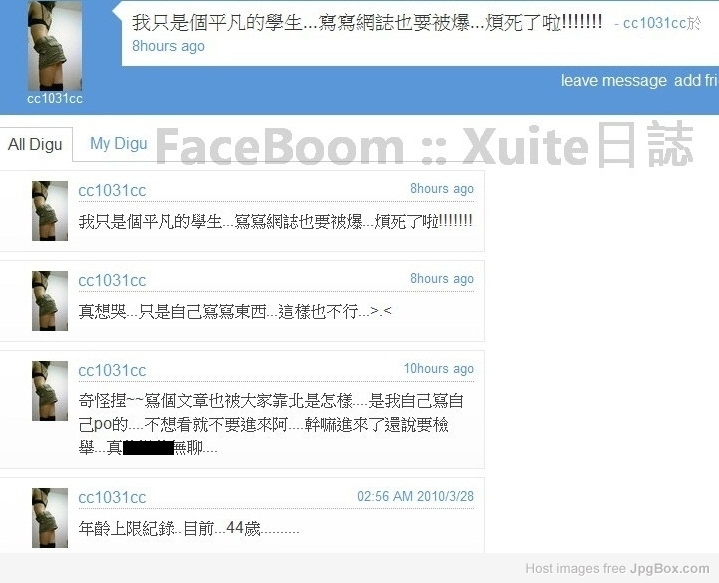The image size is (719, 583).
Task: Click the 8hours ago text in header status
Action: (168, 46)
